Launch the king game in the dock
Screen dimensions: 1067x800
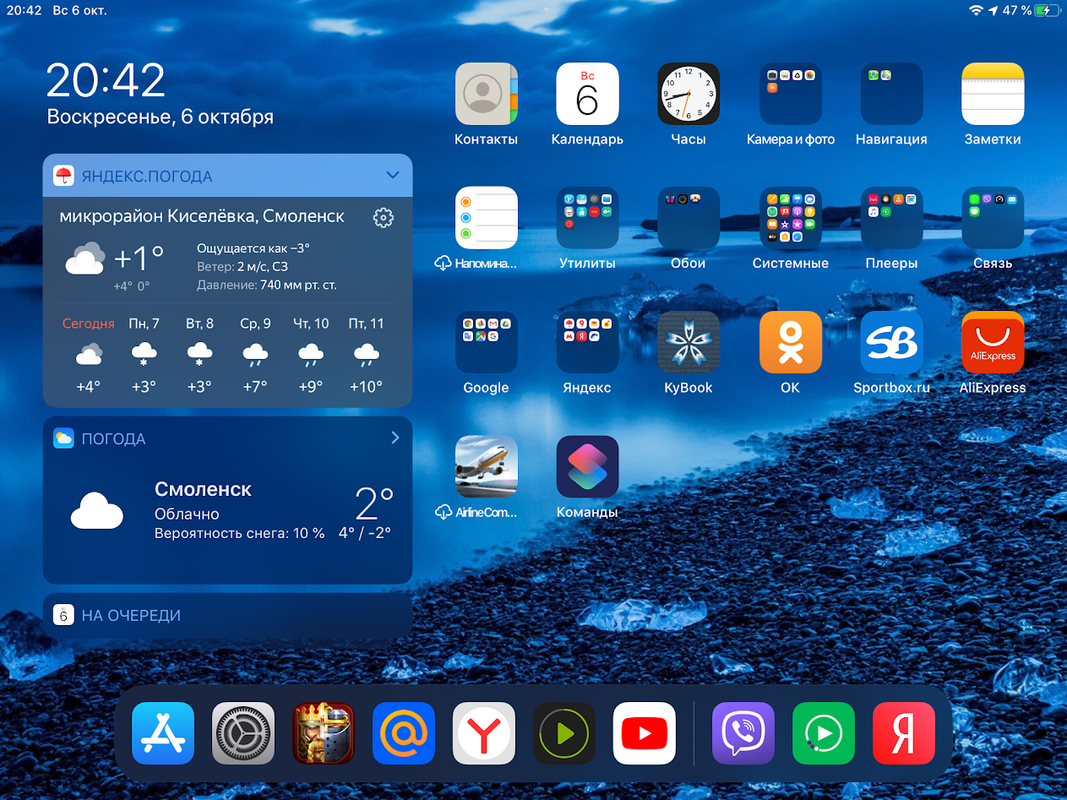point(323,733)
